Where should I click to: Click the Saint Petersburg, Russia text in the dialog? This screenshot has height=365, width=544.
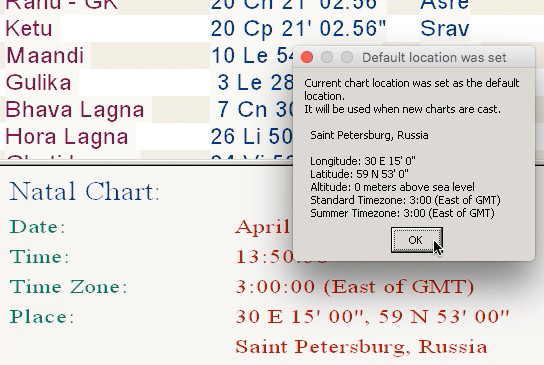369,135
